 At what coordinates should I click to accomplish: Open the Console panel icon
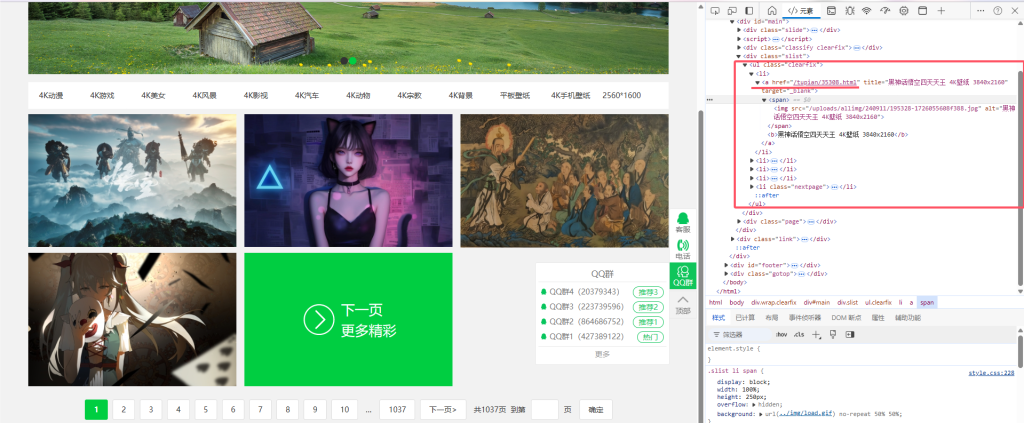click(831, 10)
